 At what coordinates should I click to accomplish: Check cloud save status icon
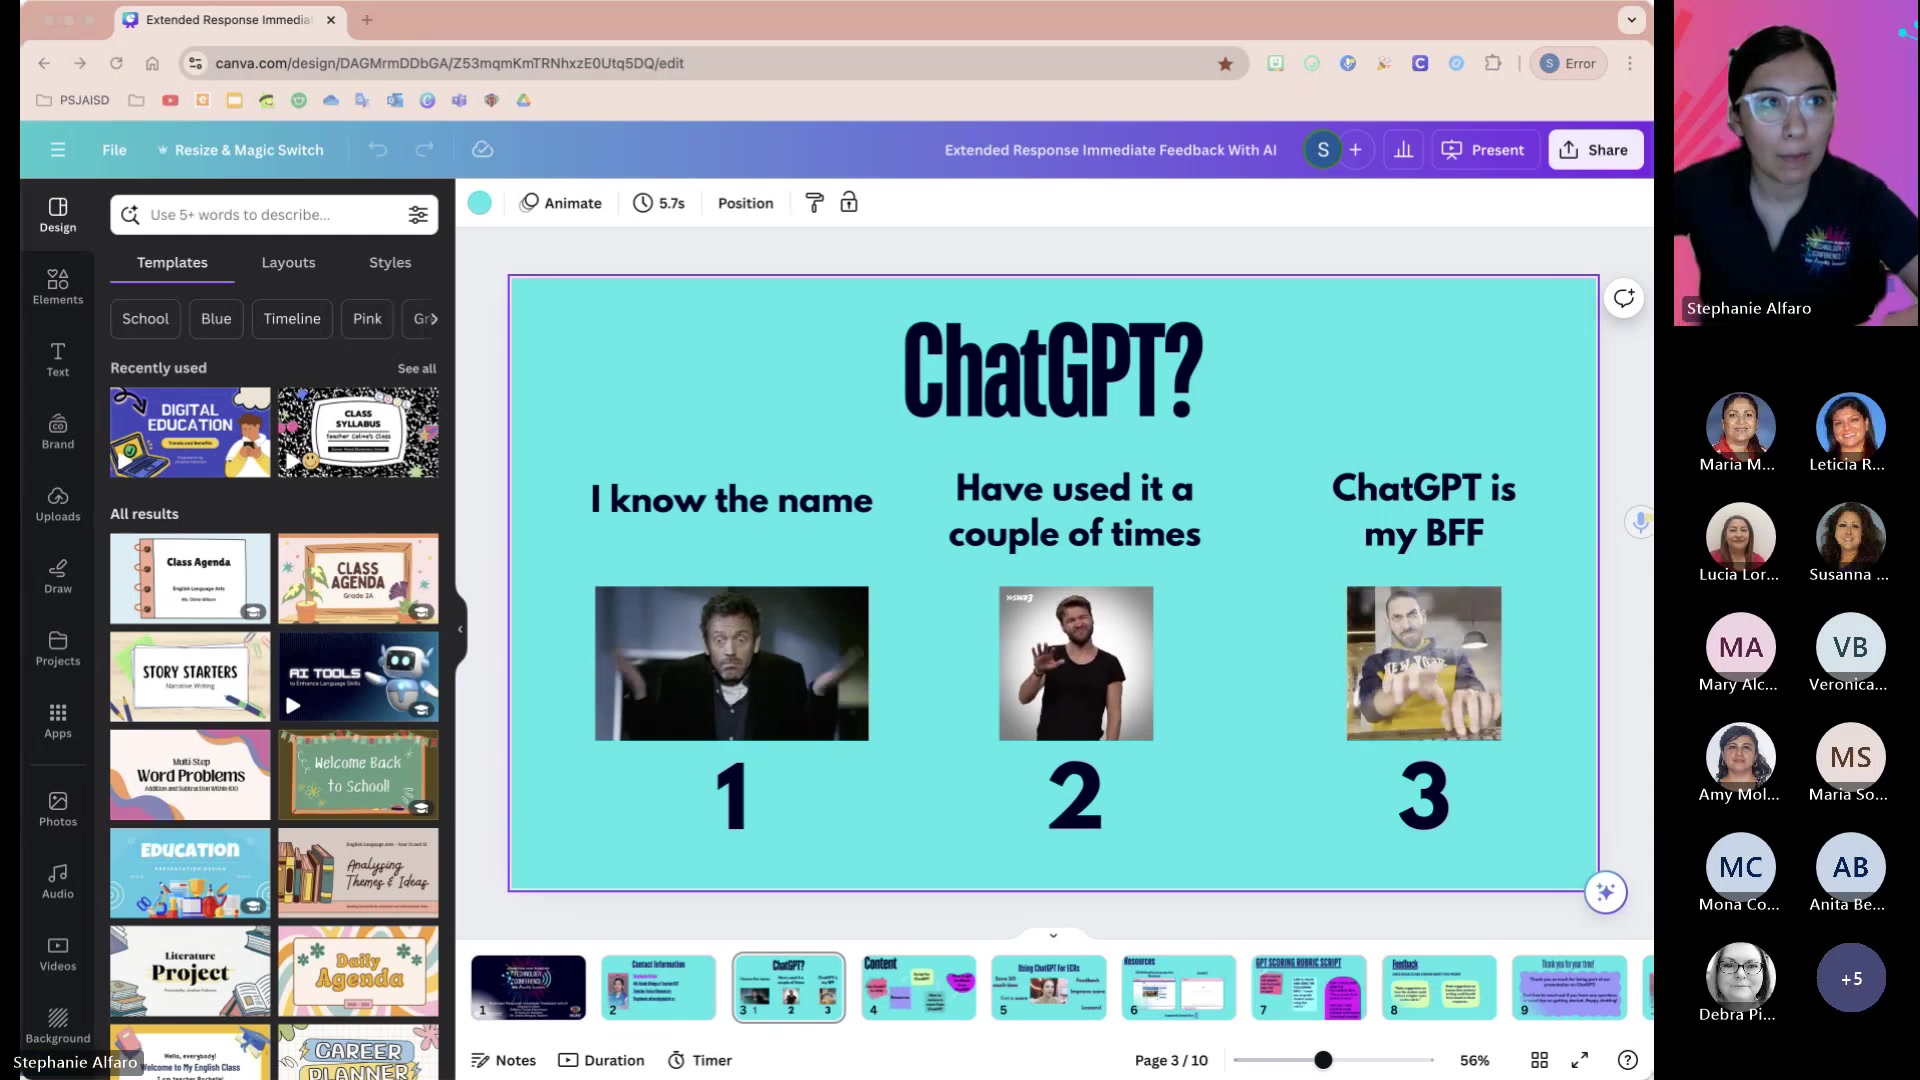point(483,149)
